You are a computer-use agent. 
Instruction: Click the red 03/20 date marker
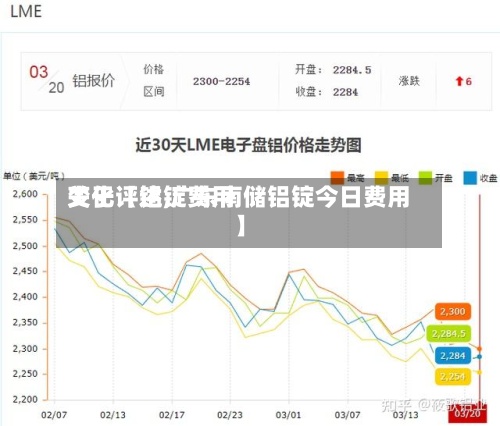coord(468,414)
